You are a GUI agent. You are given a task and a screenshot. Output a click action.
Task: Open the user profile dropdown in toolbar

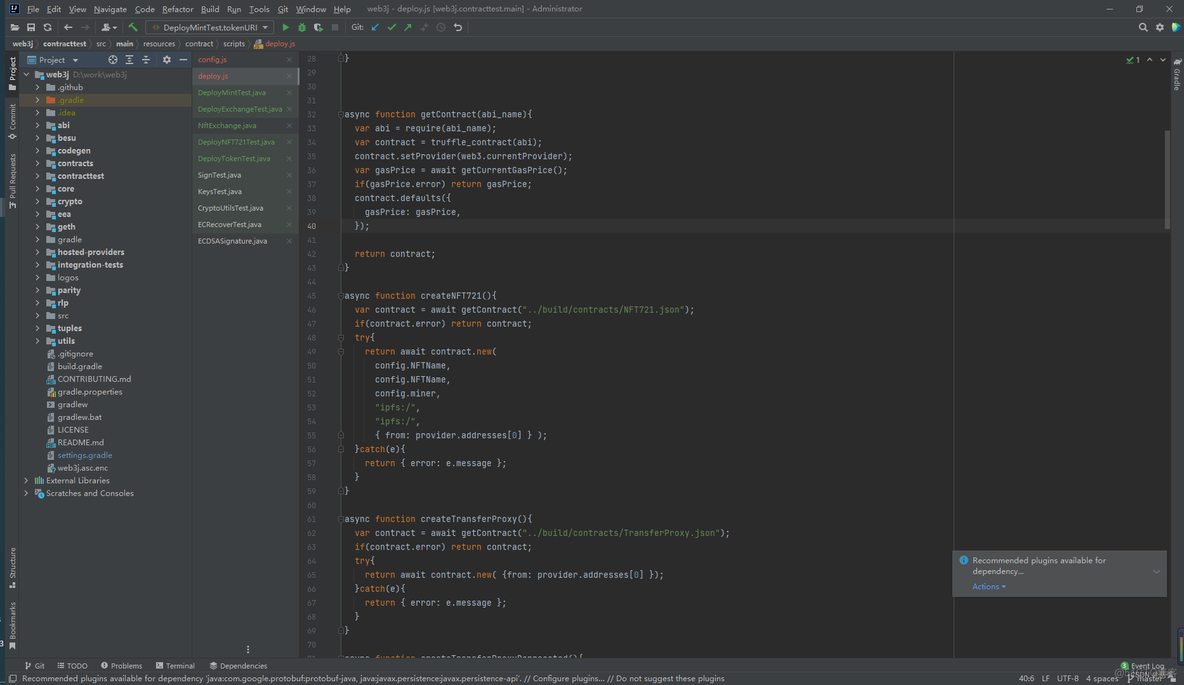click(109, 27)
